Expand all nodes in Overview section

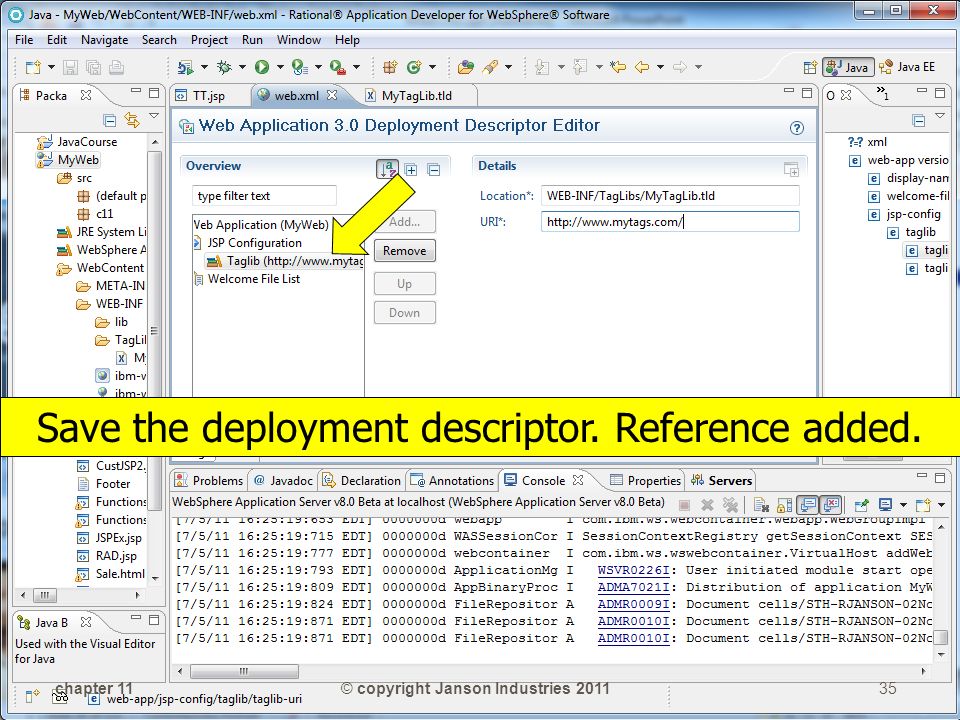[x=411, y=170]
